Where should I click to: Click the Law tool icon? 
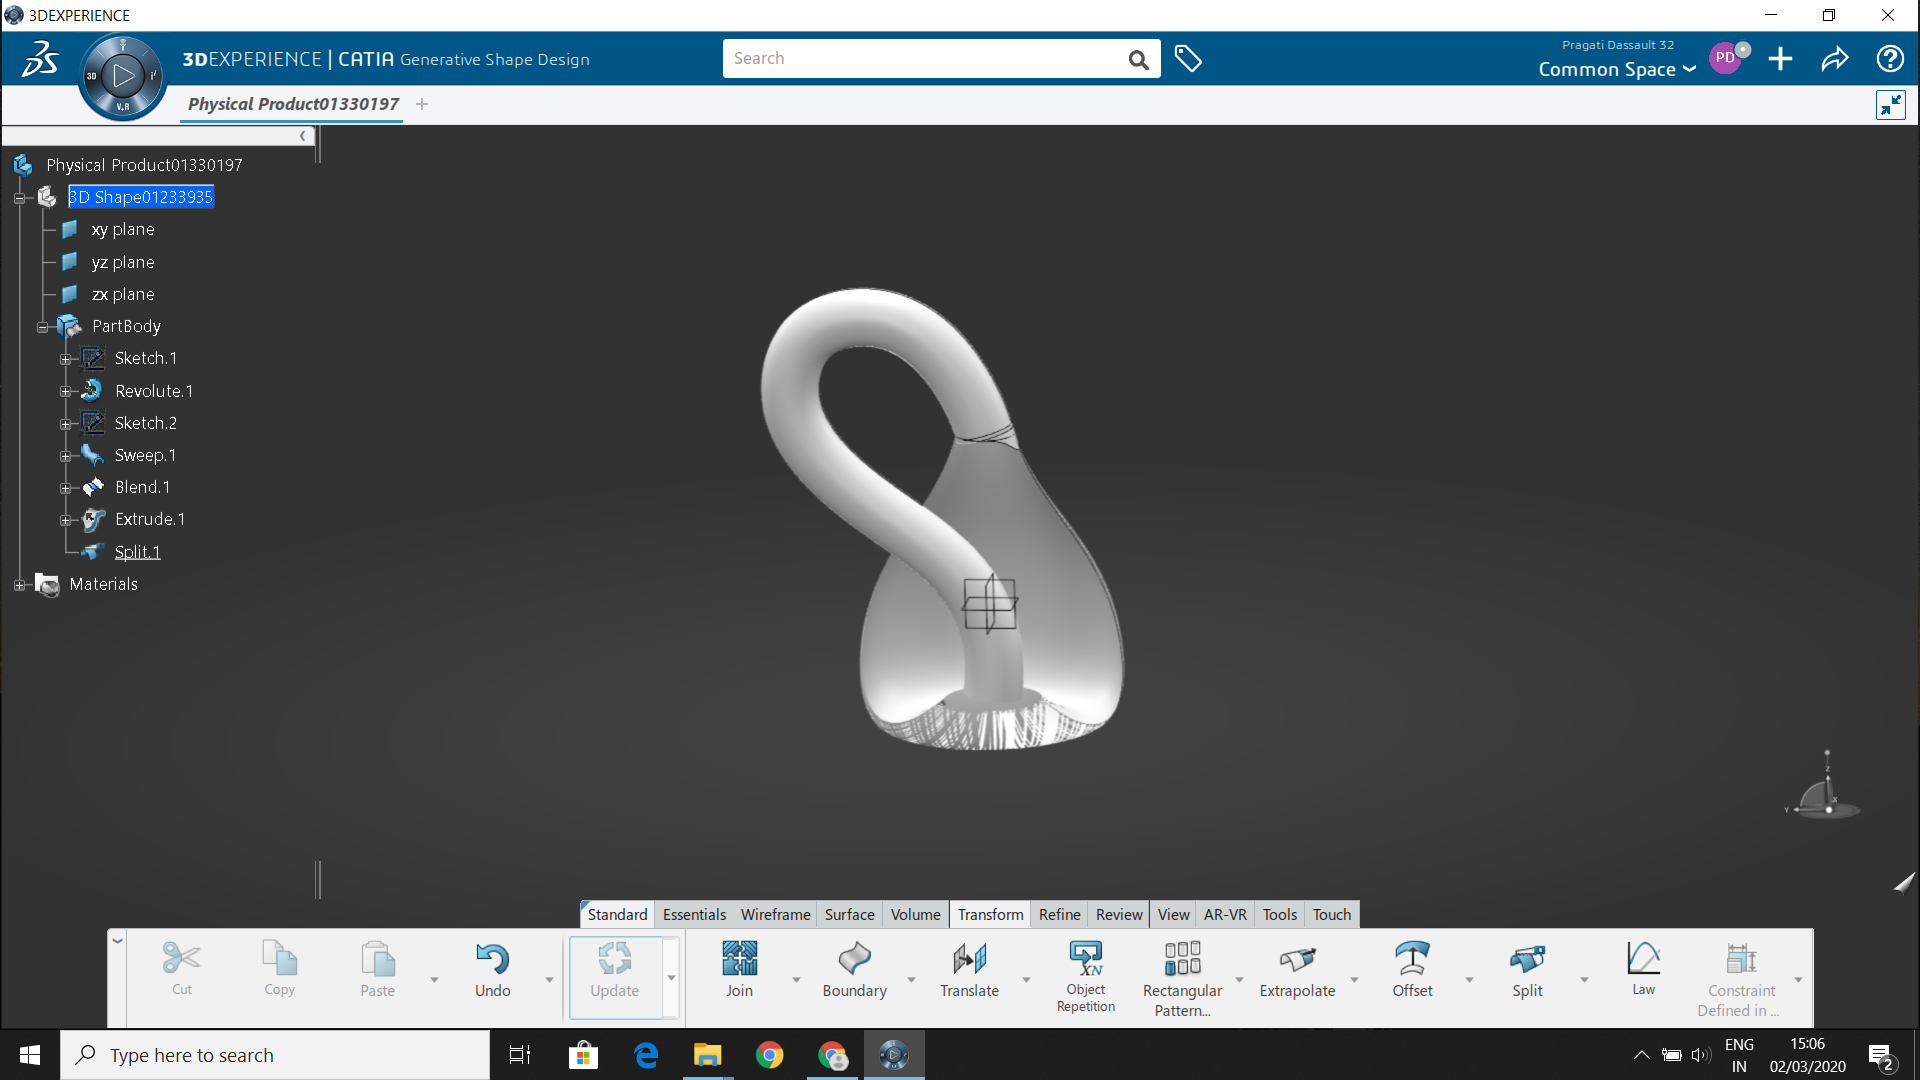pyautogui.click(x=1643, y=959)
